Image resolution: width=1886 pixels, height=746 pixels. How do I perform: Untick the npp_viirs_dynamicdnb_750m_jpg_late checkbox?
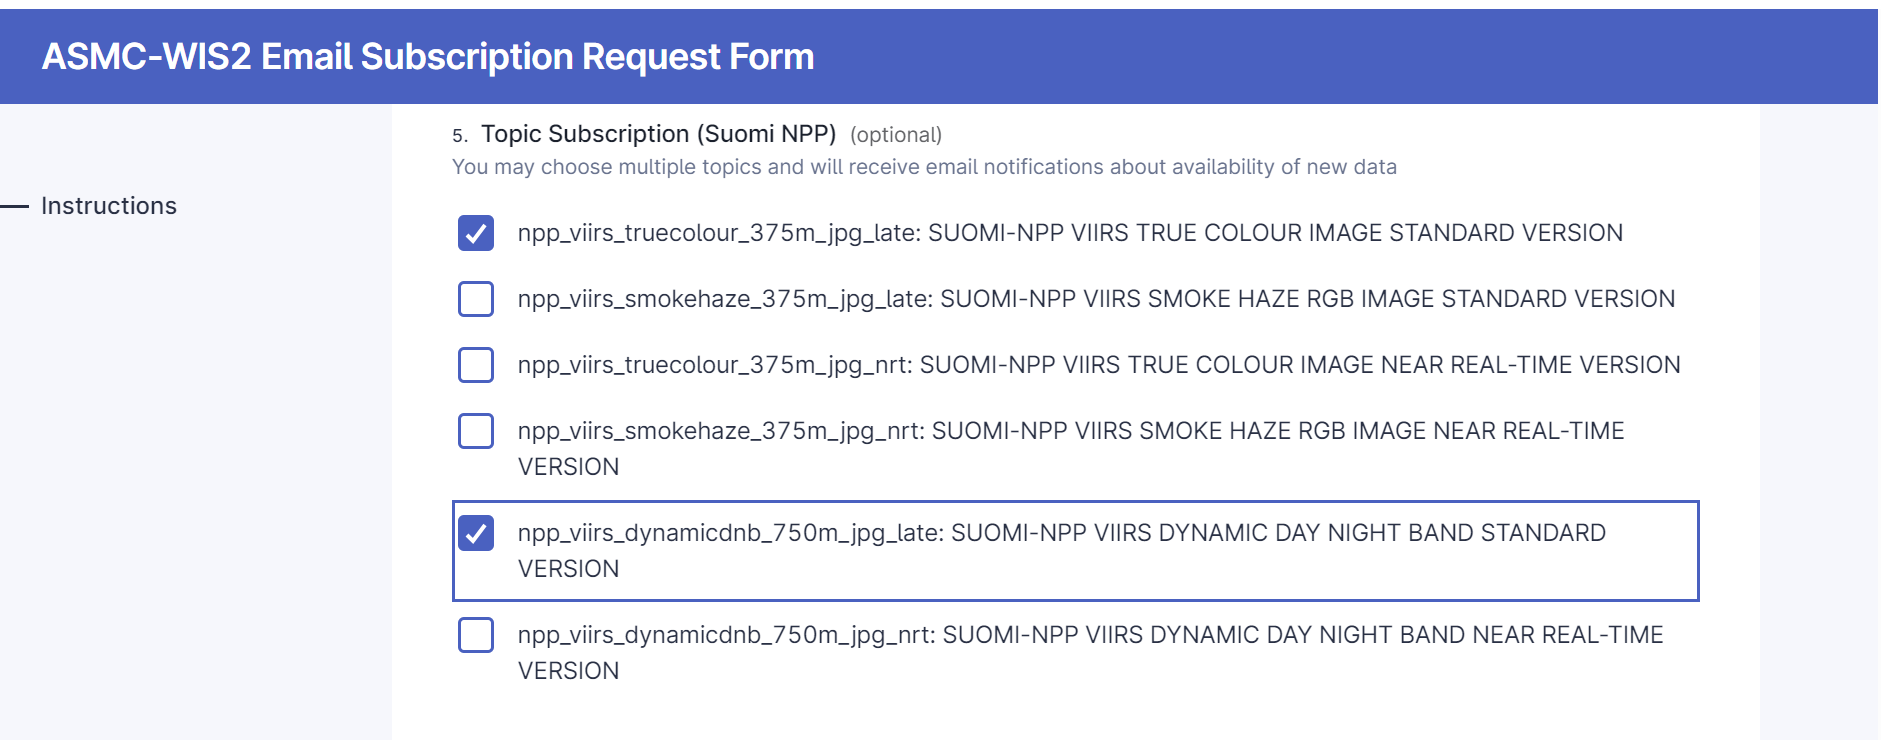[476, 533]
